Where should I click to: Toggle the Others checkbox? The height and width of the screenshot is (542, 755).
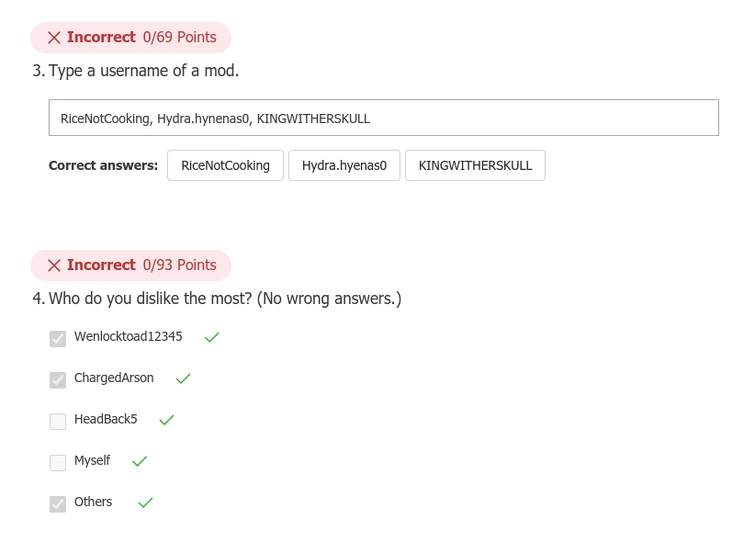tap(58, 503)
